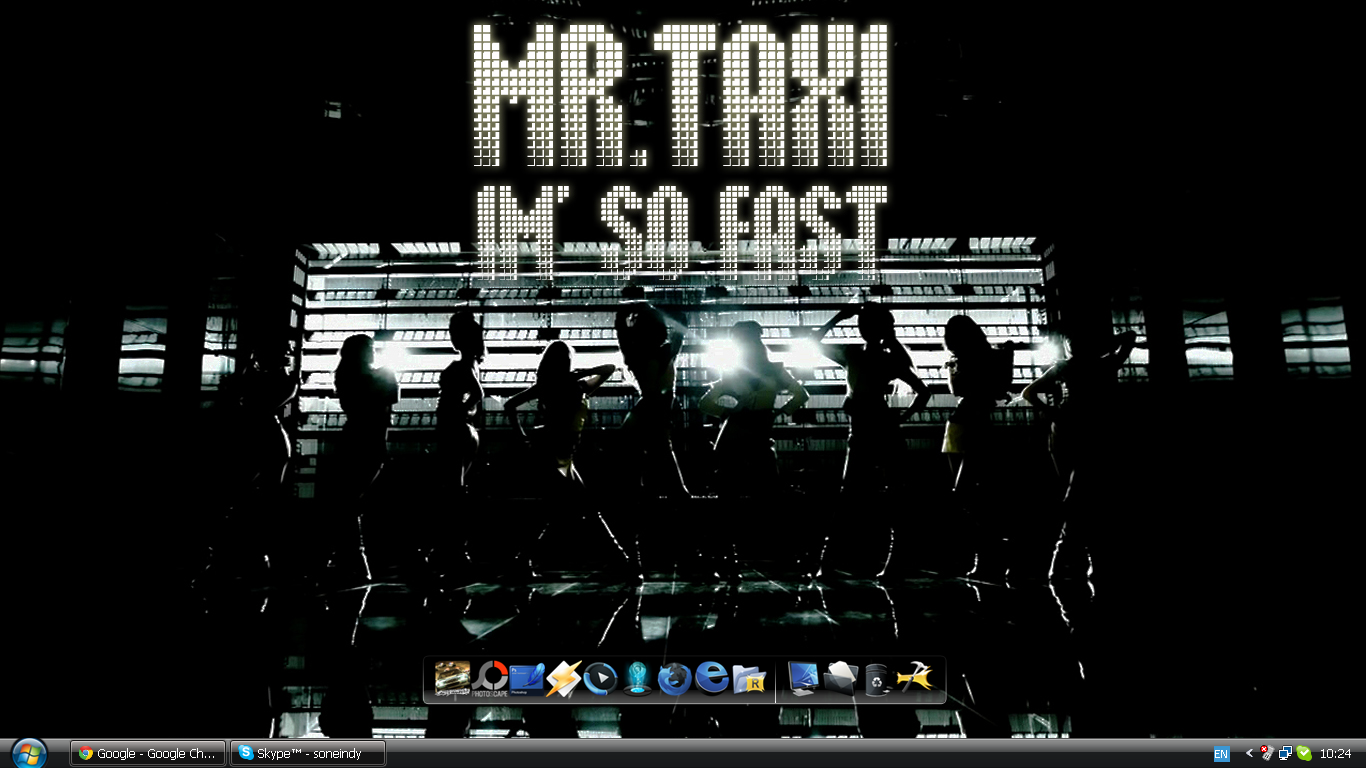The height and width of the screenshot is (768, 1366).
Task: Open My Computer monitor icon in dock
Action: (x=803, y=678)
